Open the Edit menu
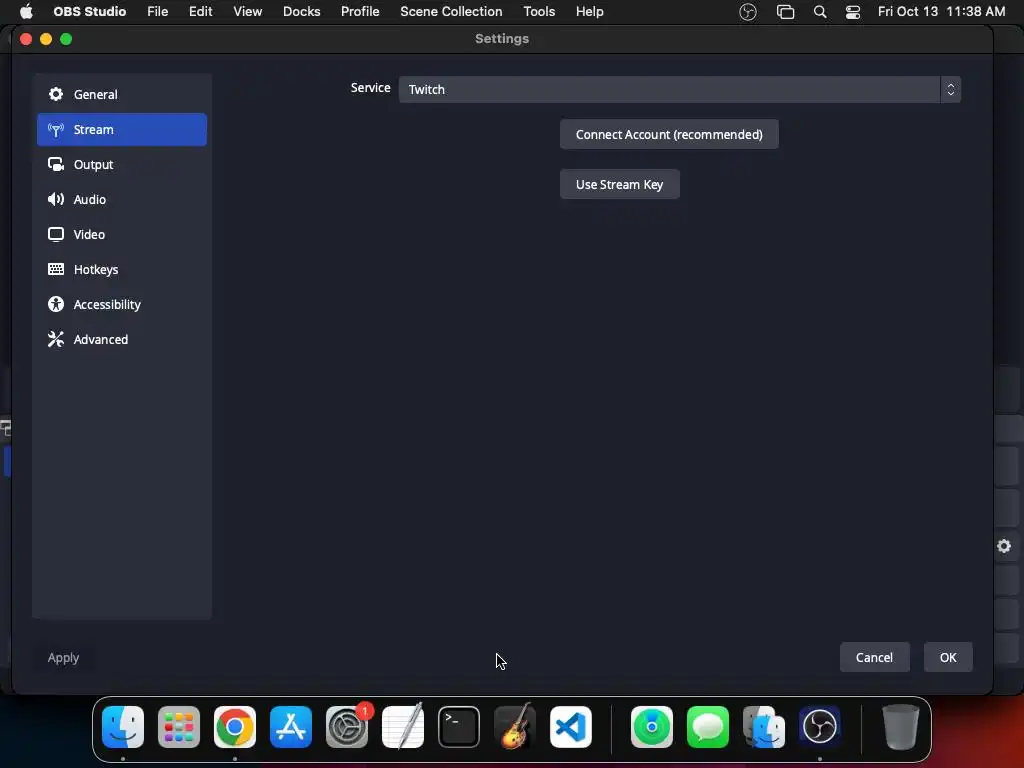 click(x=200, y=12)
